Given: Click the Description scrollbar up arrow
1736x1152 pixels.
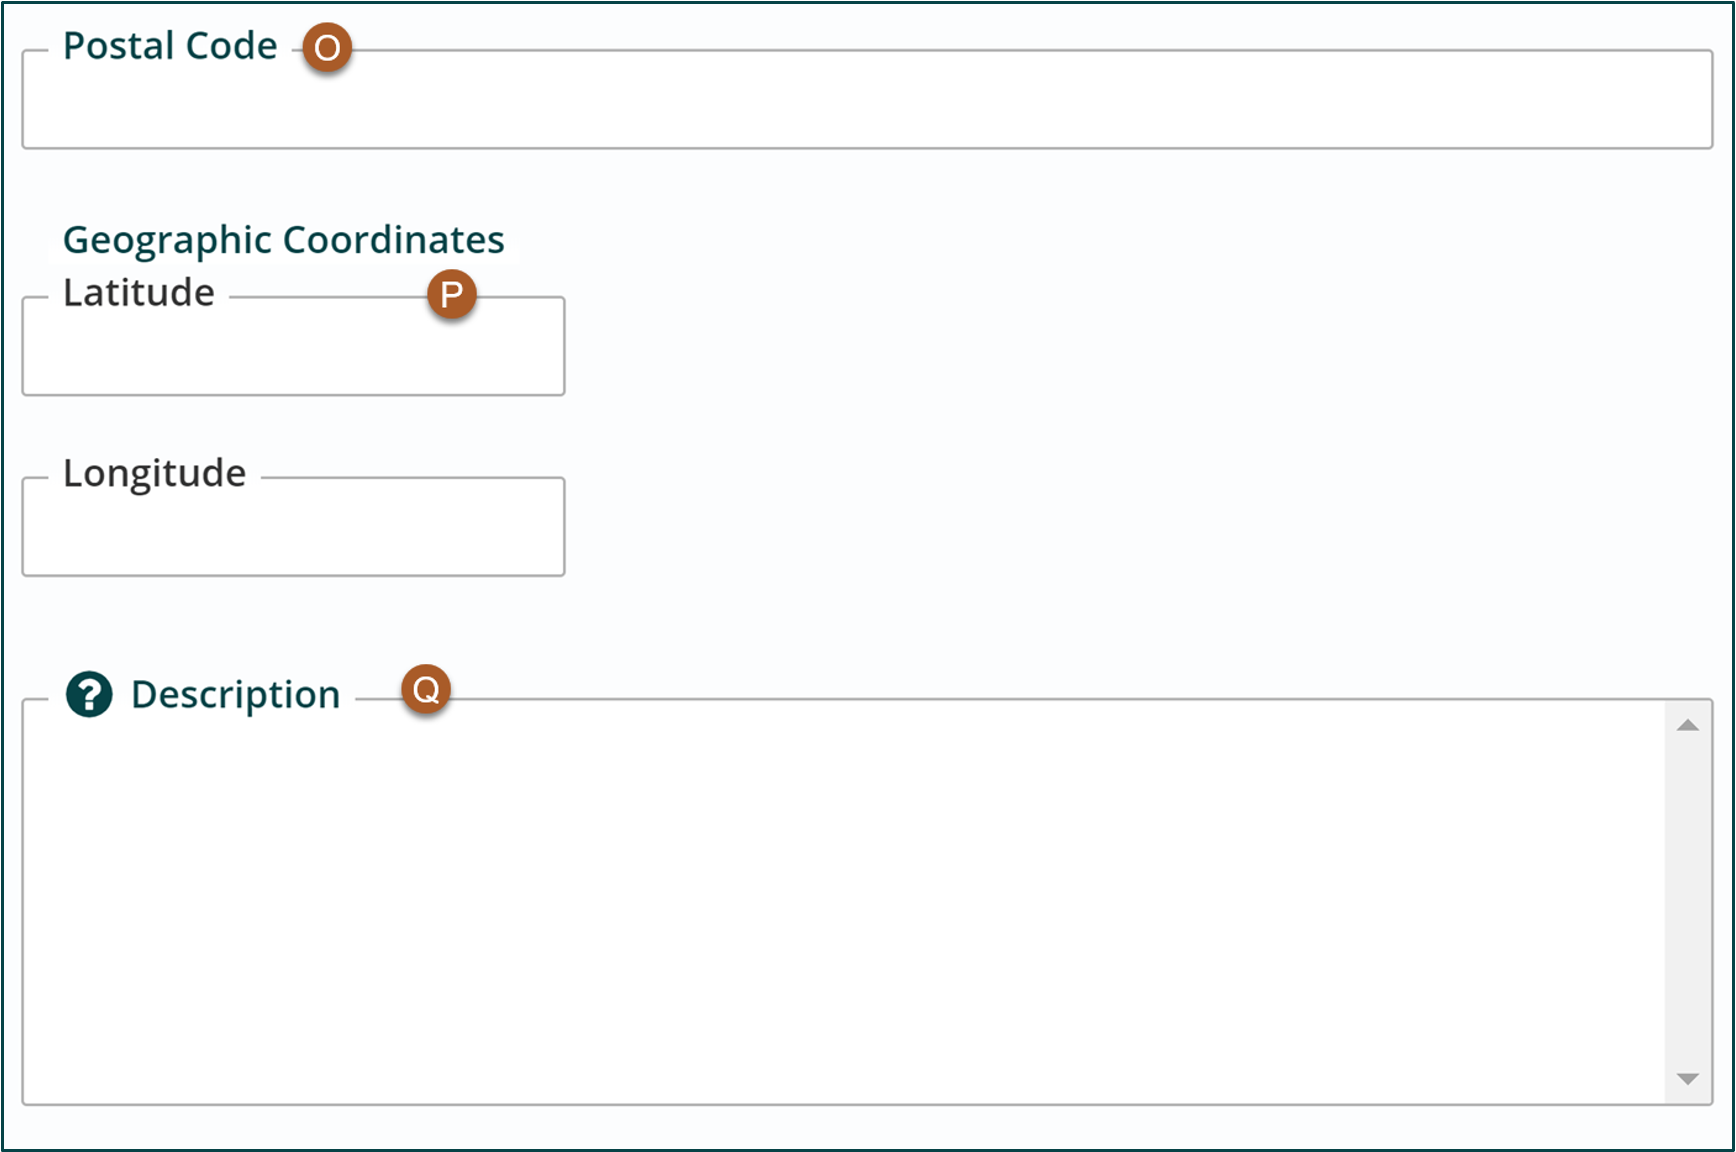Looking at the screenshot, I should 1688,725.
